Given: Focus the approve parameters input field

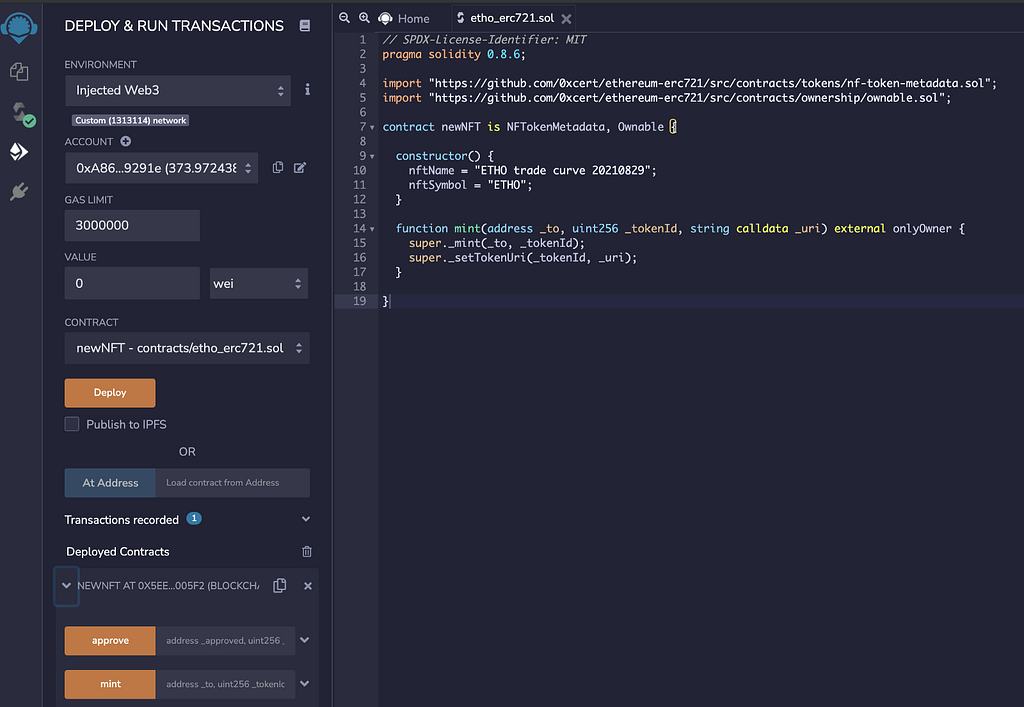Looking at the screenshot, I should [225, 640].
